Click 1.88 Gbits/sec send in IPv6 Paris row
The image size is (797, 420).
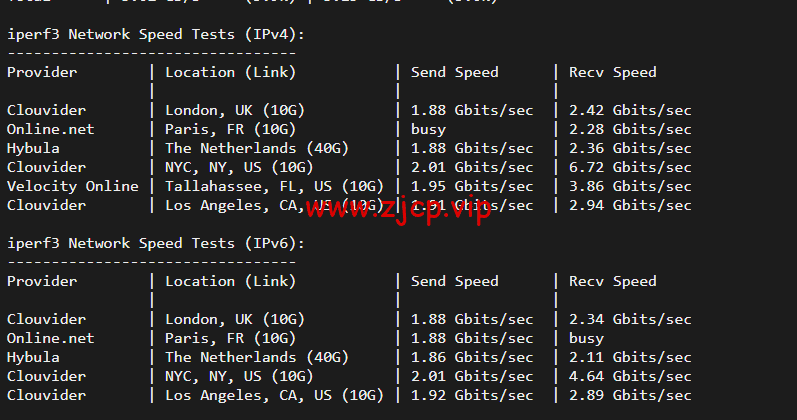(472, 338)
